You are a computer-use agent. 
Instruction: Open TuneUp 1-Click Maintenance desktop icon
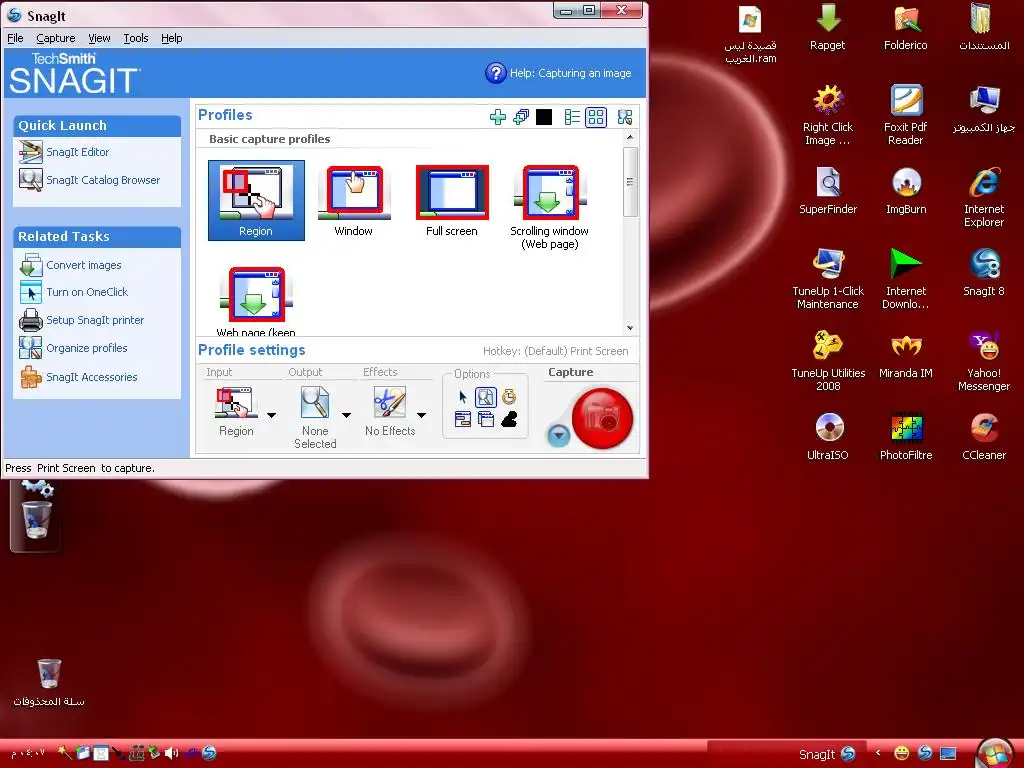point(827,279)
